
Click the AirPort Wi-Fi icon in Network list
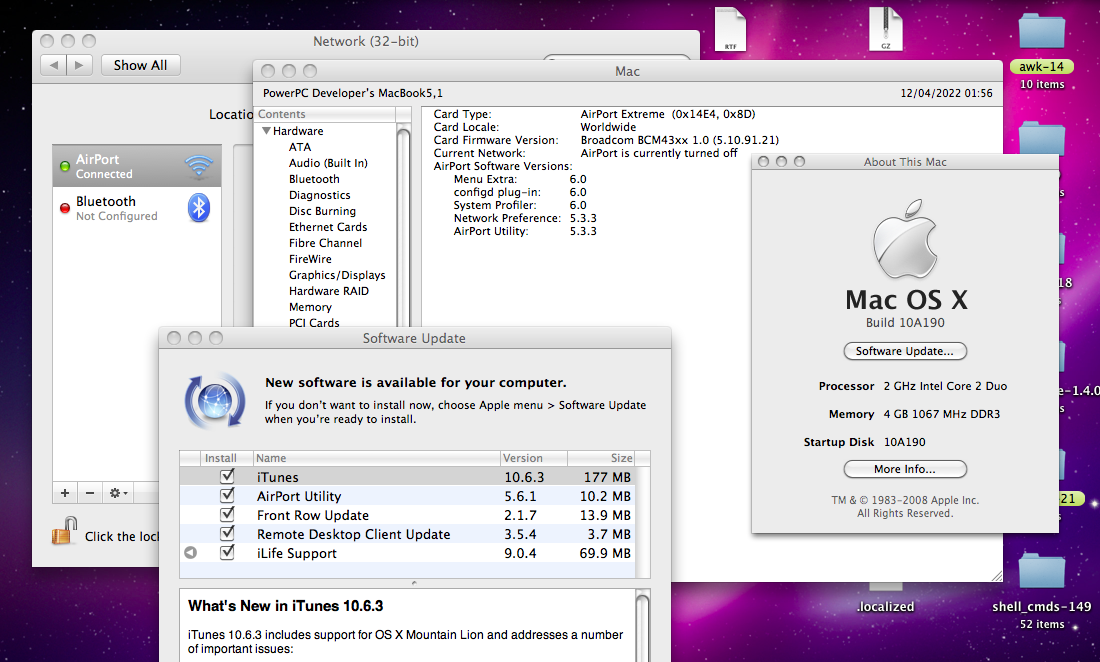coord(199,166)
